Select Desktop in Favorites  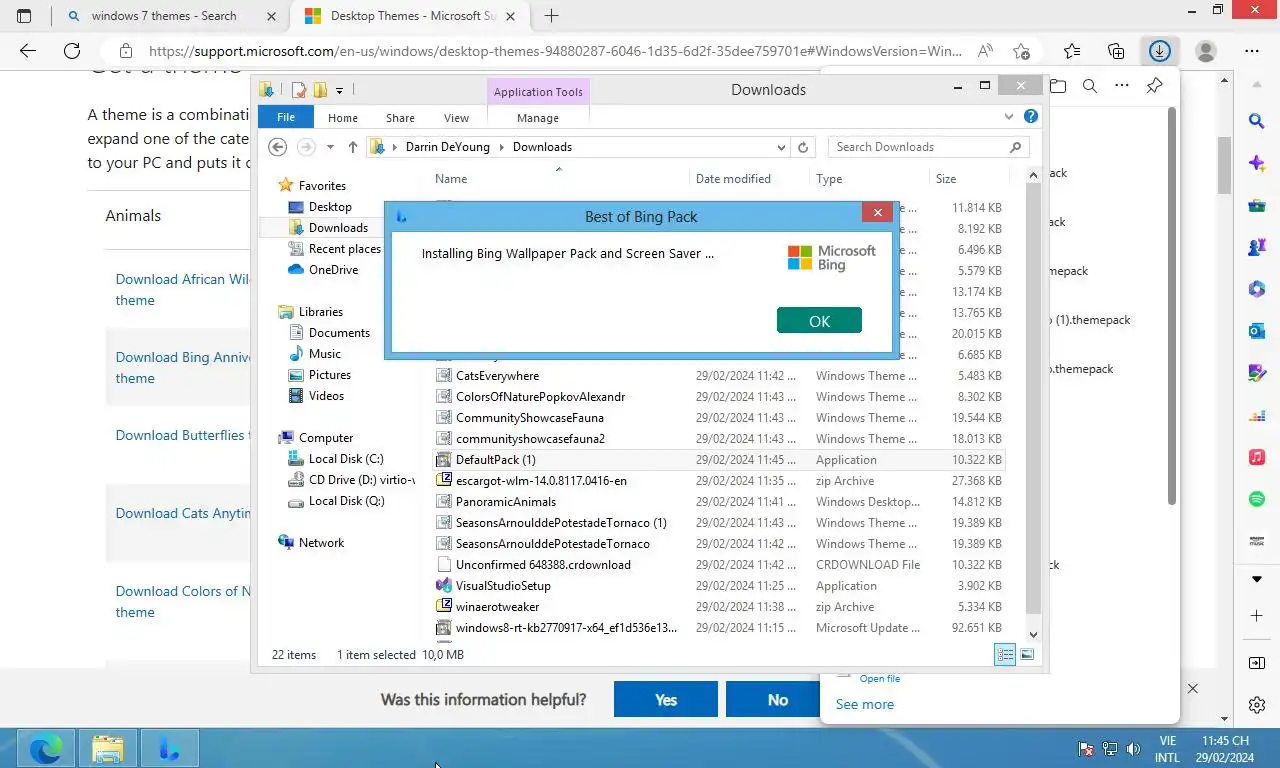[x=329, y=207]
